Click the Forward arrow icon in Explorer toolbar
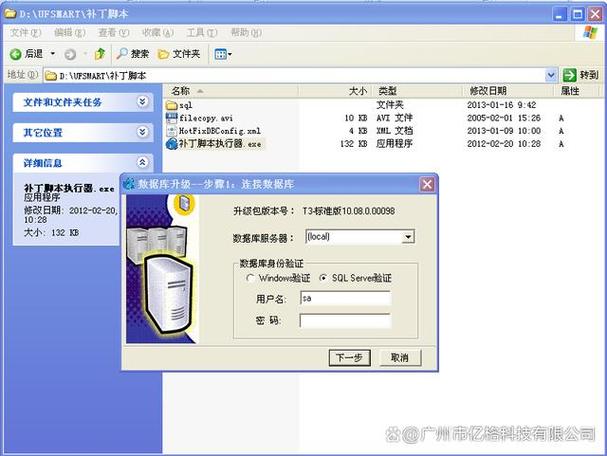Image resolution: width=607 pixels, height=456 pixels. [70, 55]
